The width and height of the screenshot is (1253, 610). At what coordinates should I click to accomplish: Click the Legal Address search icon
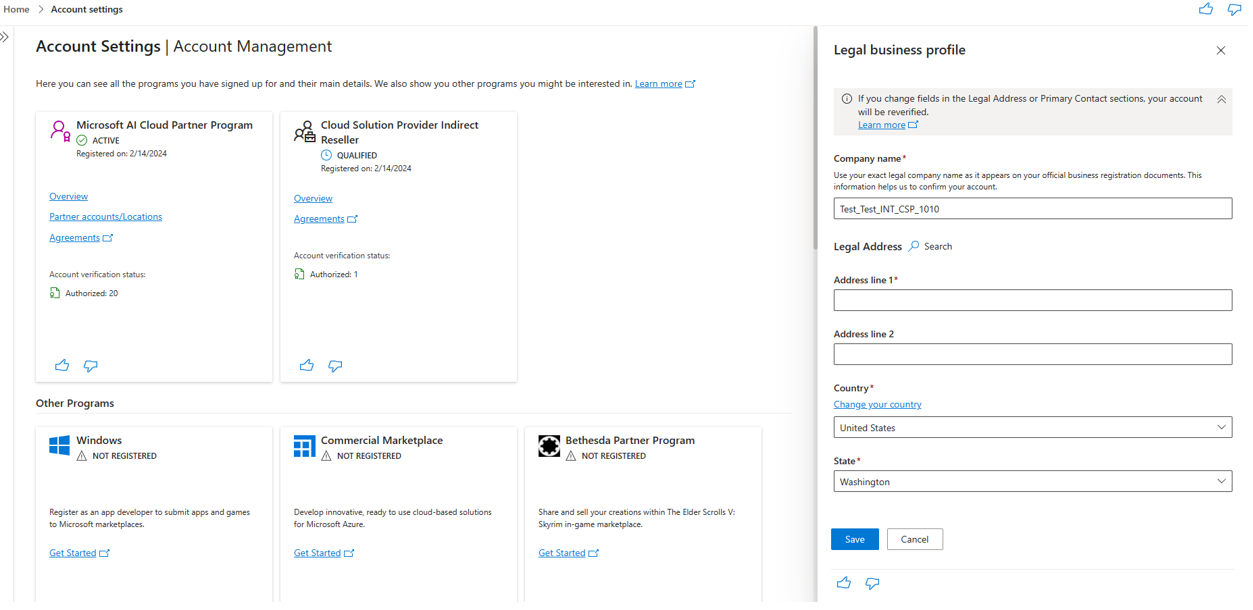point(914,246)
